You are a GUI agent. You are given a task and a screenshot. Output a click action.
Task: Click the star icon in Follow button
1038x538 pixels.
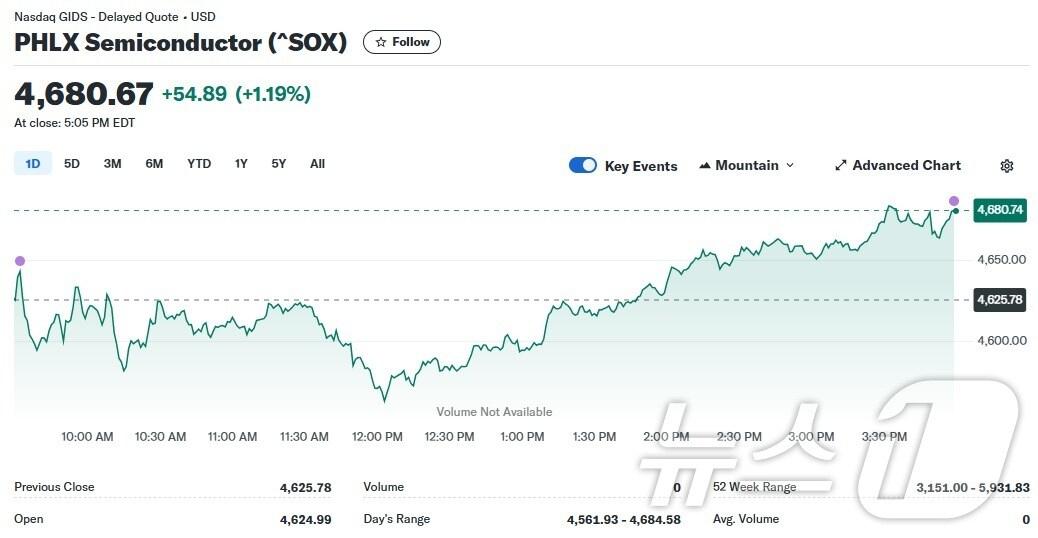click(381, 42)
